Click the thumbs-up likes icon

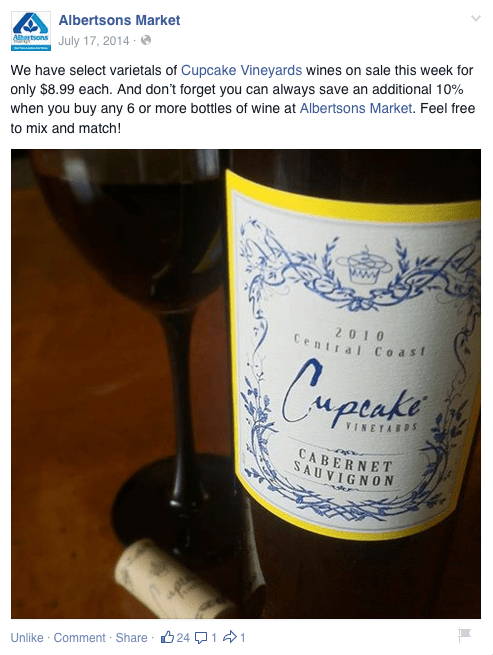click(x=167, y=637)
